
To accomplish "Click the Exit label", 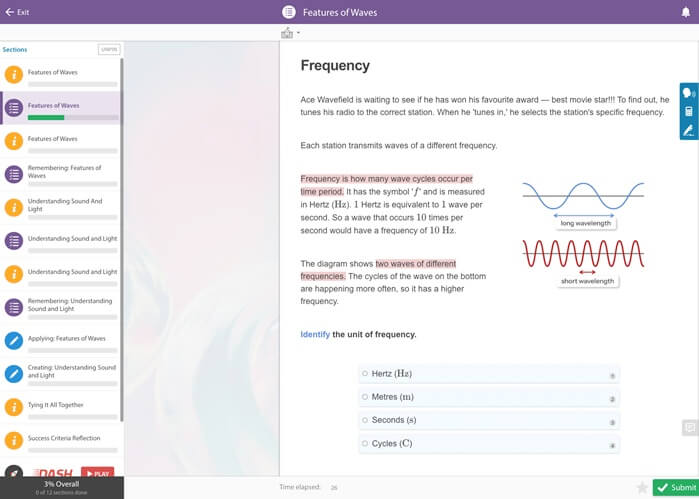I will coord(23,12).
